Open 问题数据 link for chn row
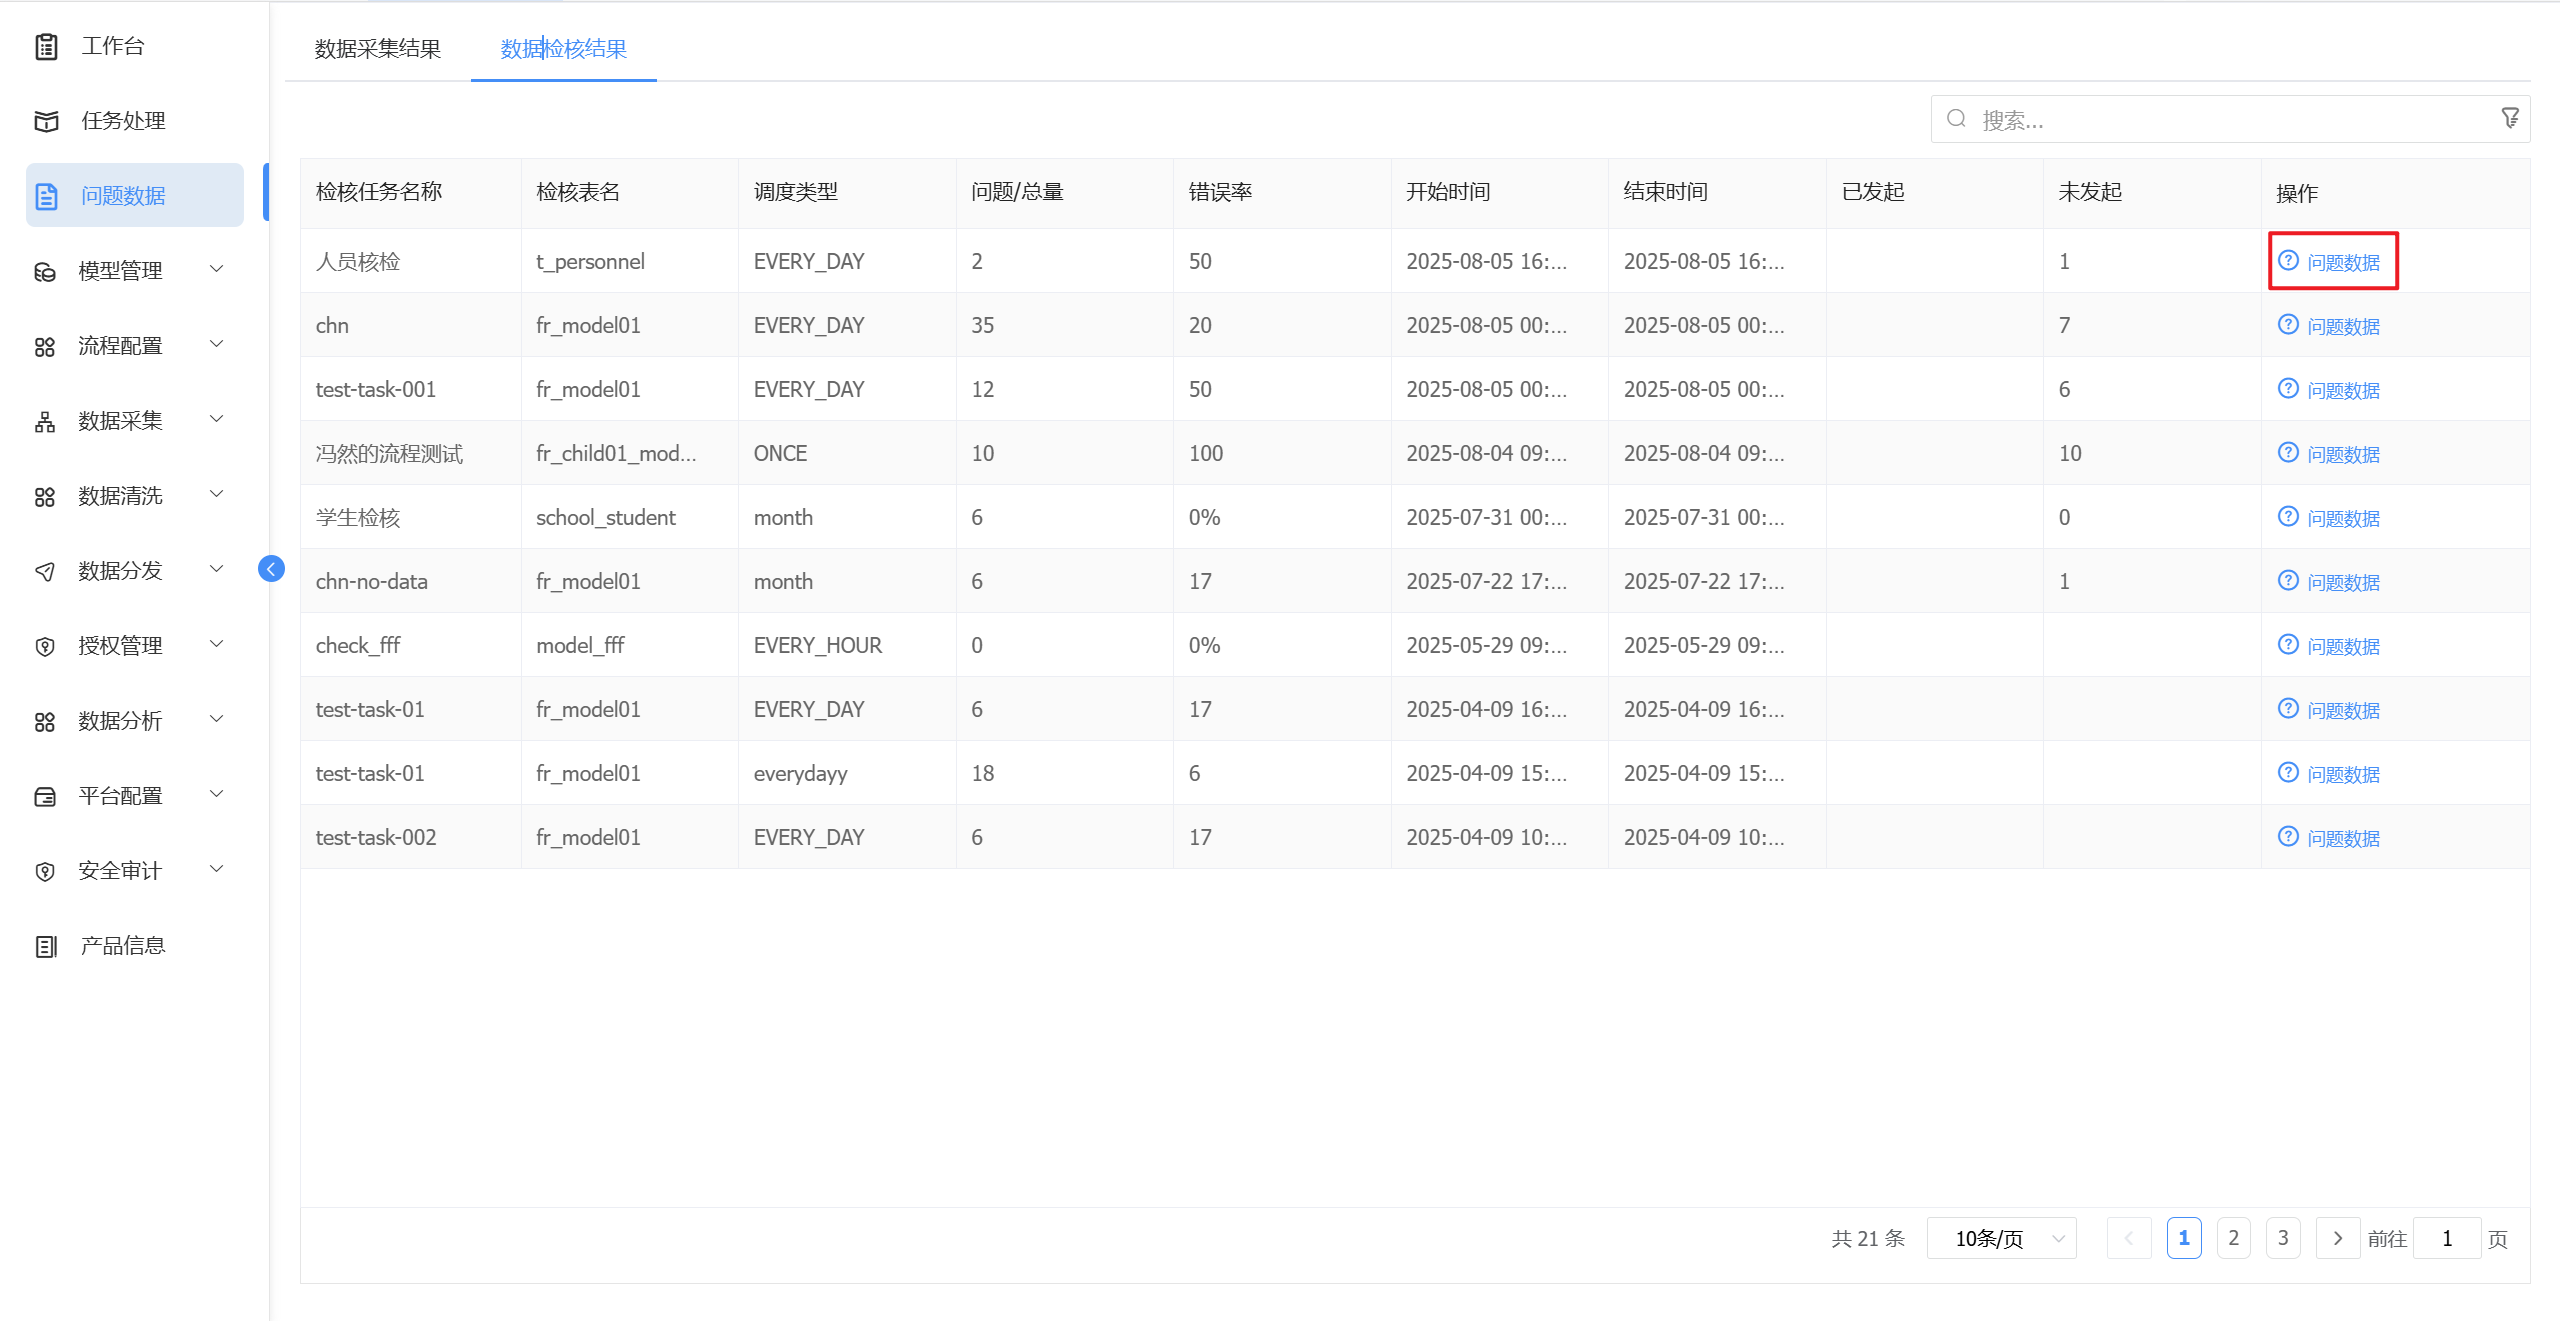Screen dimensions: 2560x1321 (x=2342, y=326)
